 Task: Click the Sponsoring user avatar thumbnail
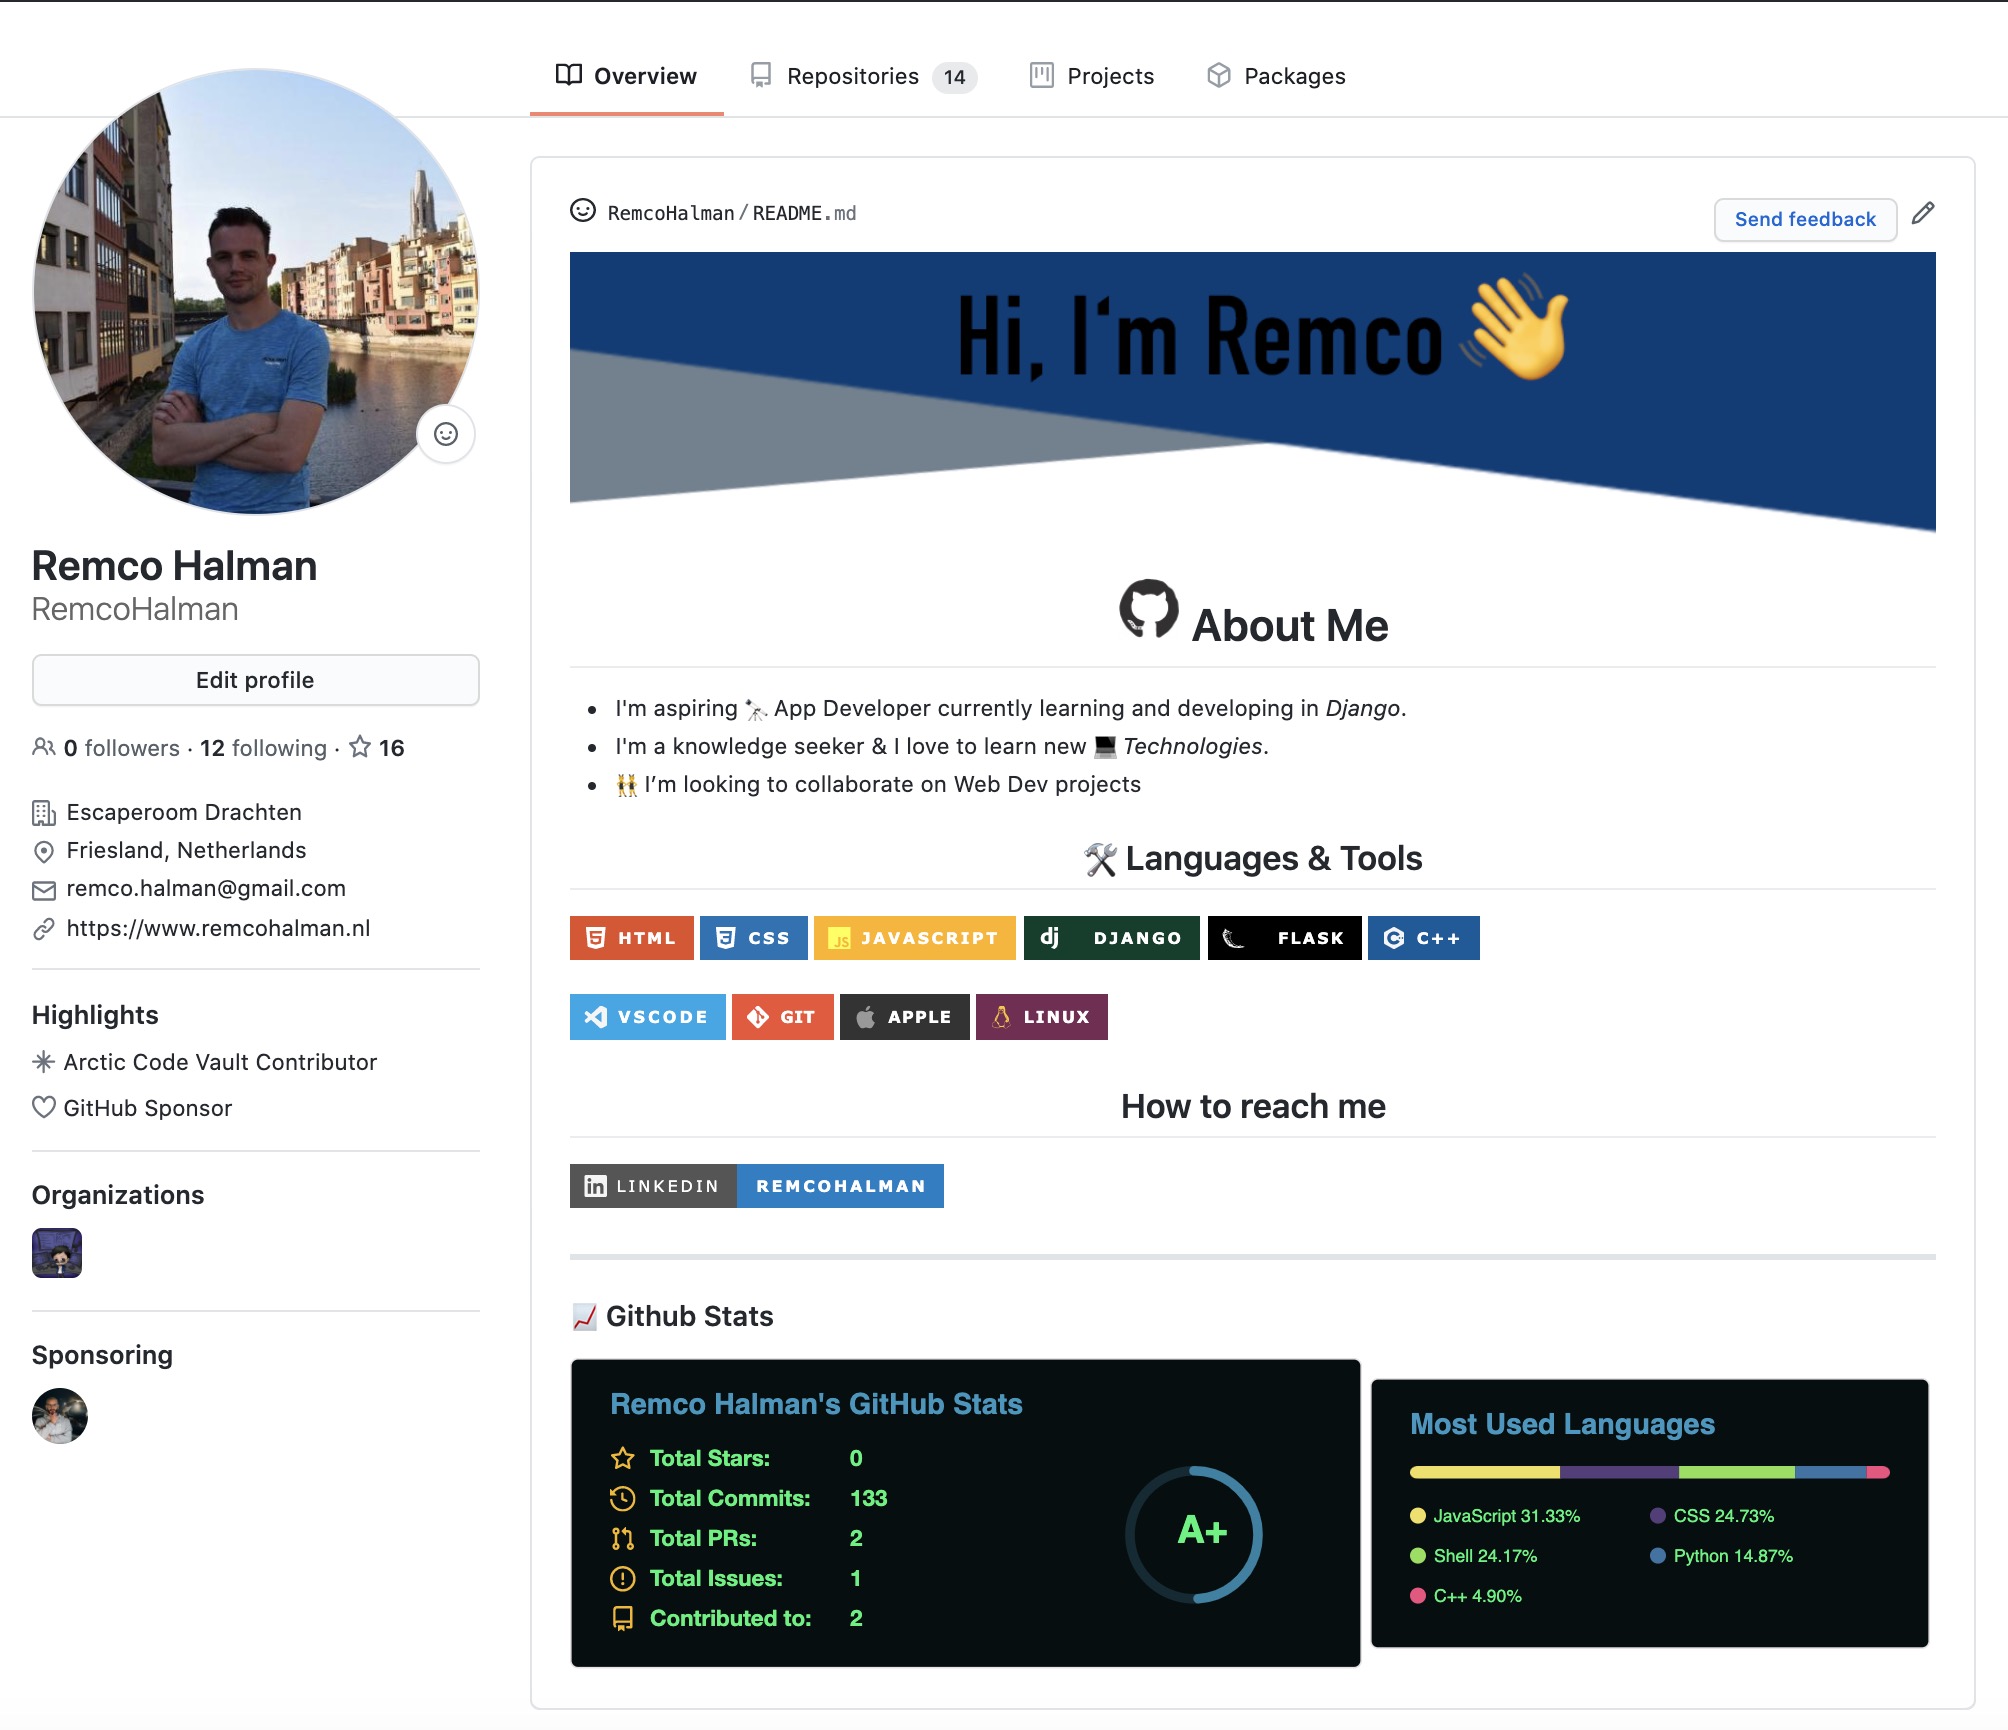(x=60, y=1417)
